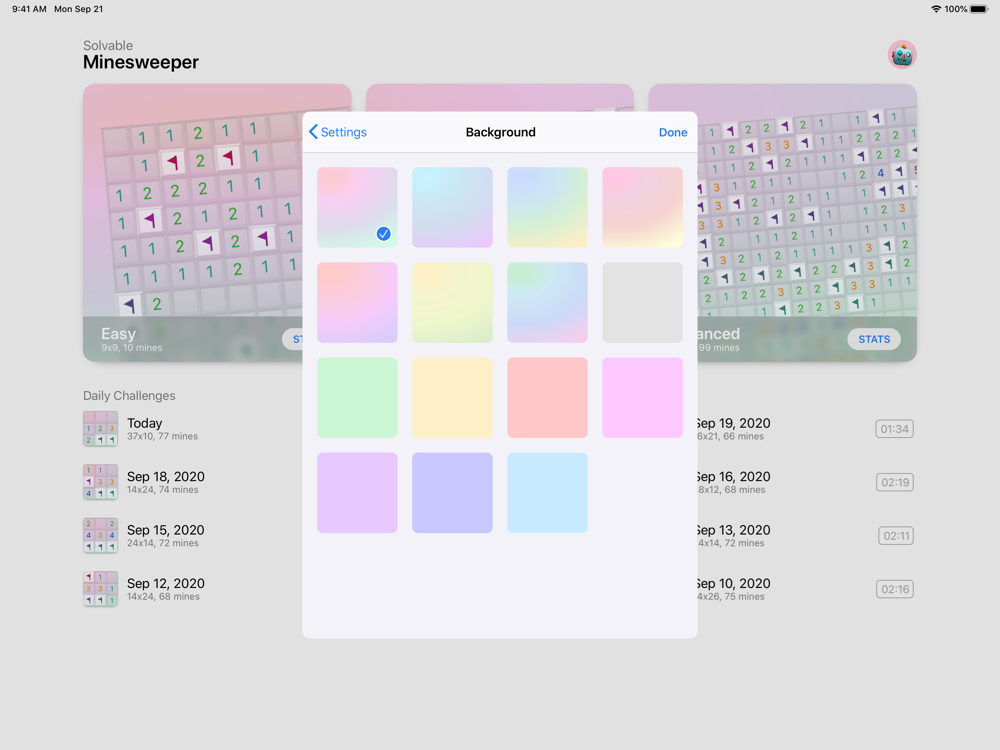Click Sep 15 challenge board thumbnail
Image resolution: width=1000 pixels, height=750 pixels.
coord(101,536)
